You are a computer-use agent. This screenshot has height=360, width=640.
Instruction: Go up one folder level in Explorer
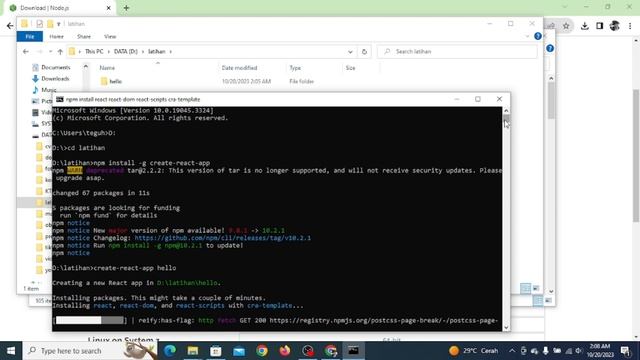(60, 51)
